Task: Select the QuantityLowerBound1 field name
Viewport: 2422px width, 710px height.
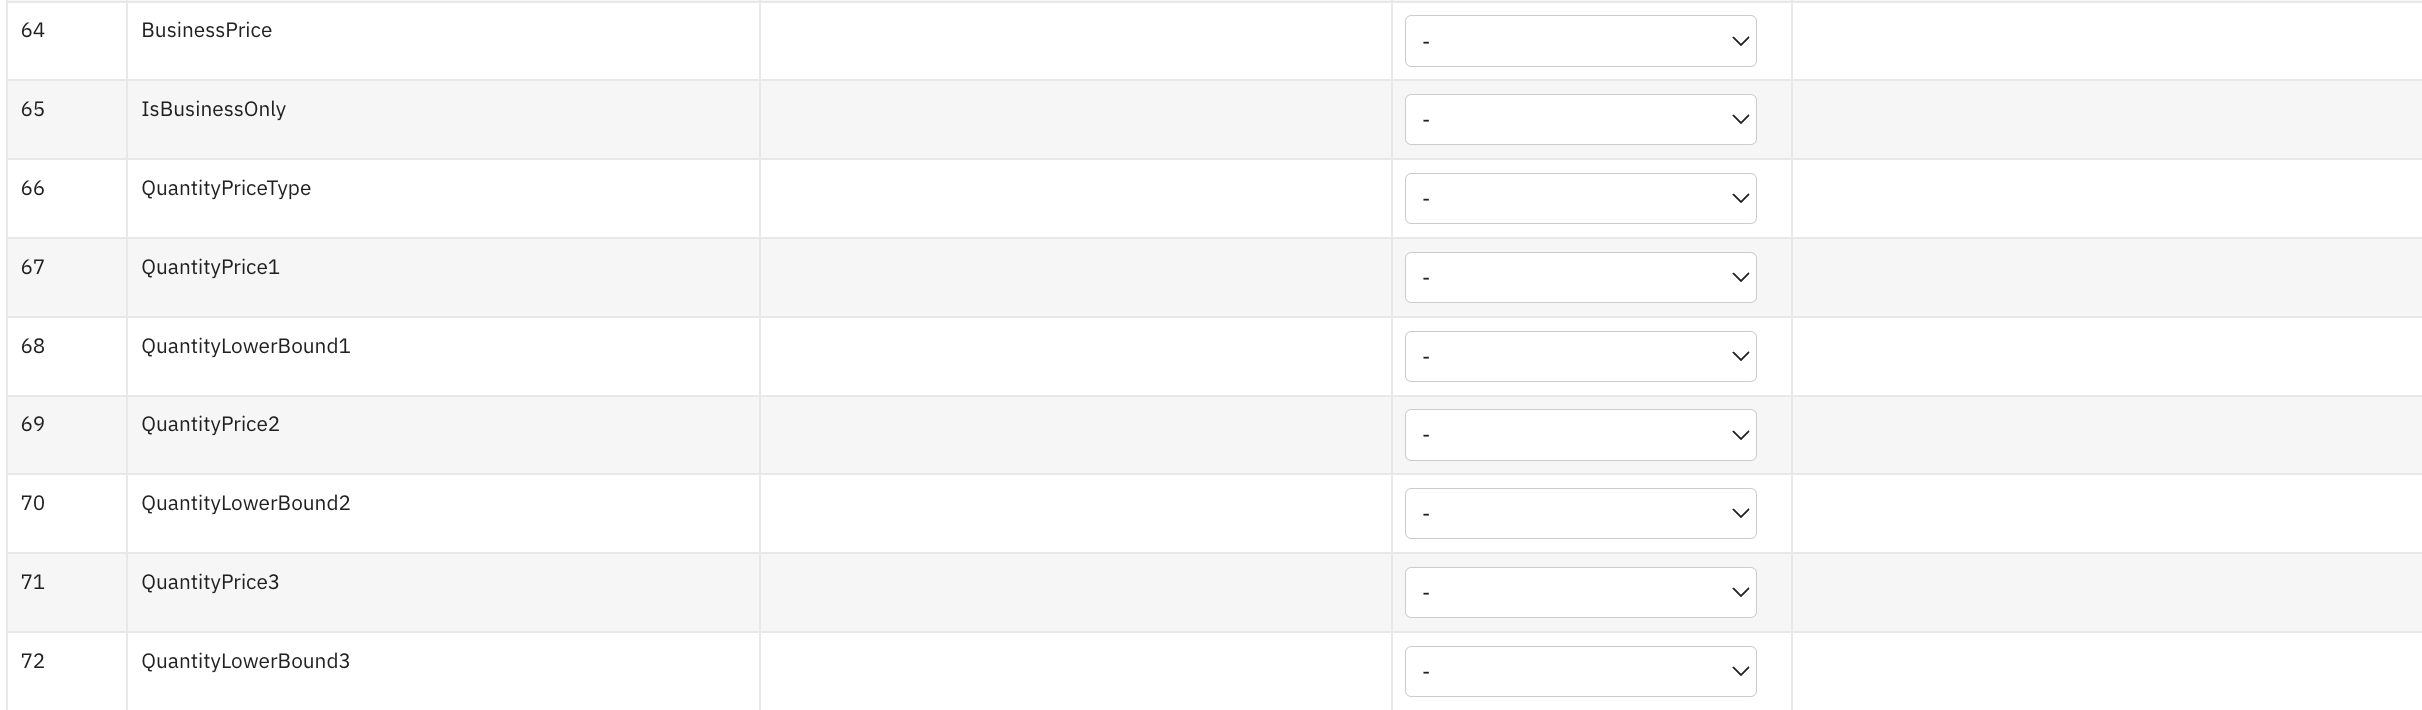Action: pos(246,346)
